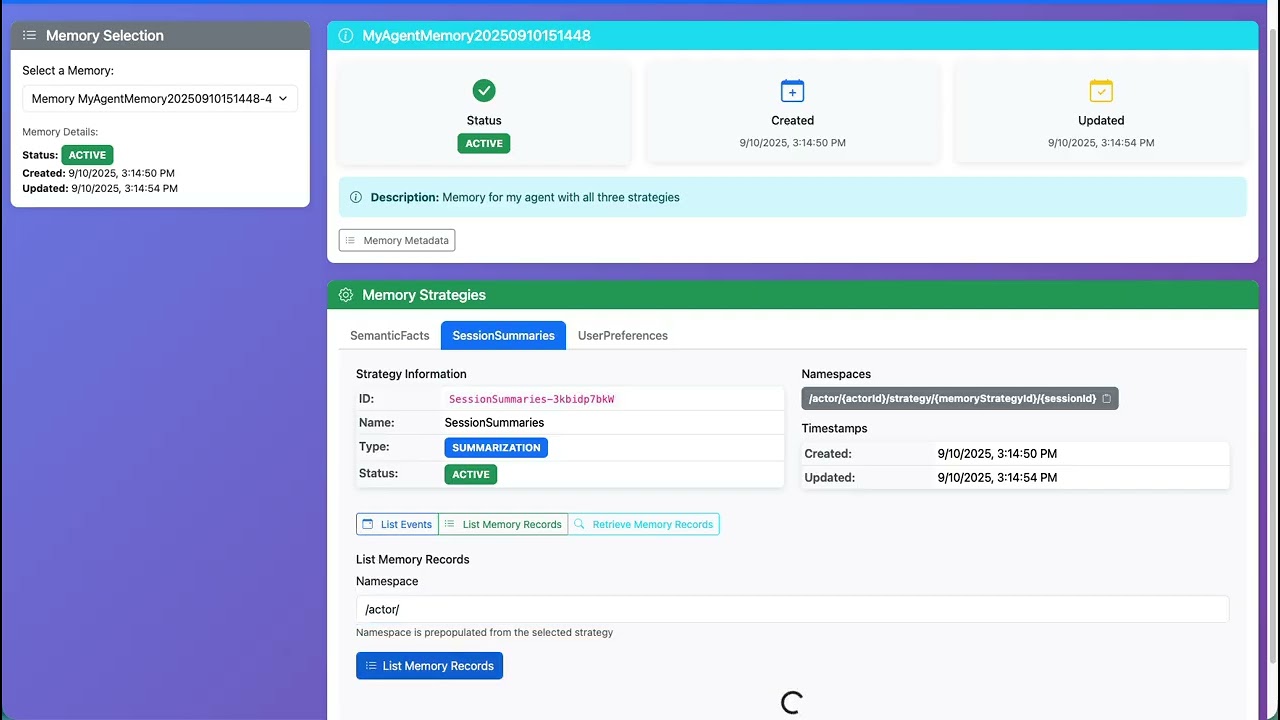Click the note 'Namespace is prepopulated from the selected strategy'

[484, 632]
